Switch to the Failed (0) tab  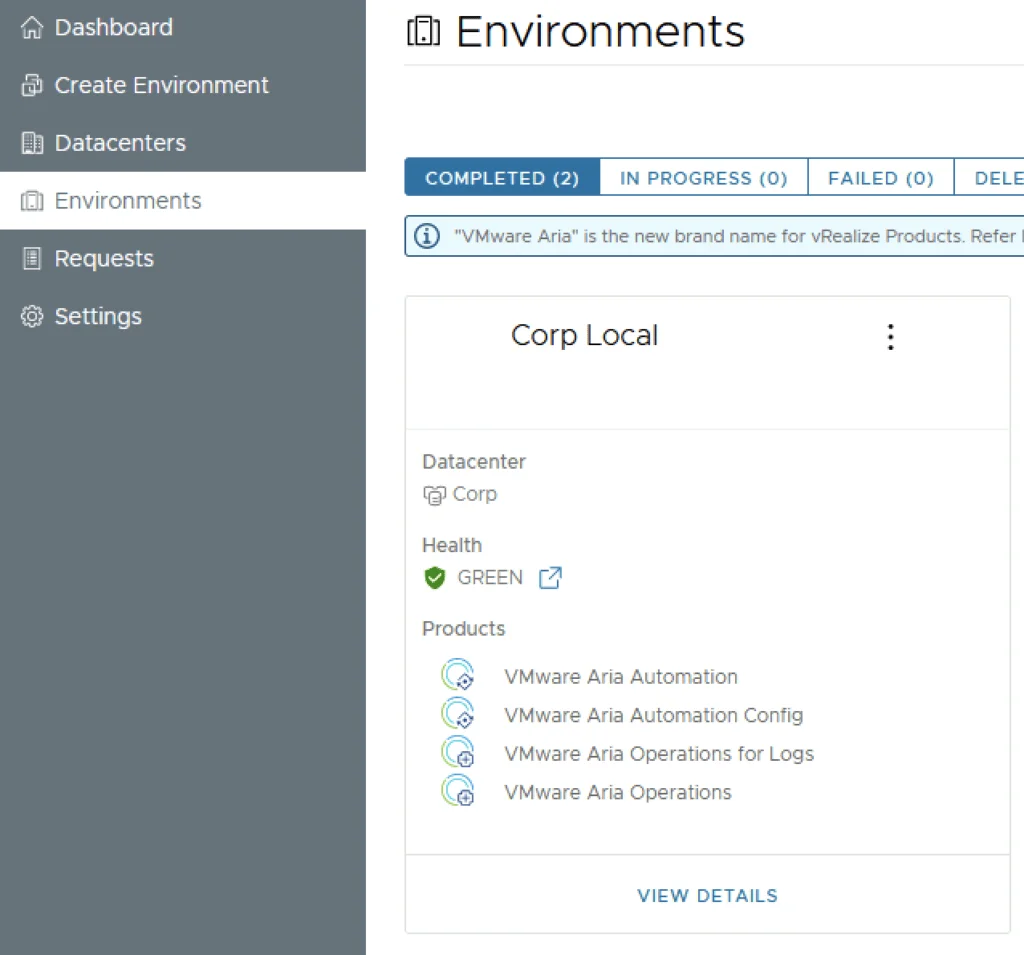[x=881, y=178]
